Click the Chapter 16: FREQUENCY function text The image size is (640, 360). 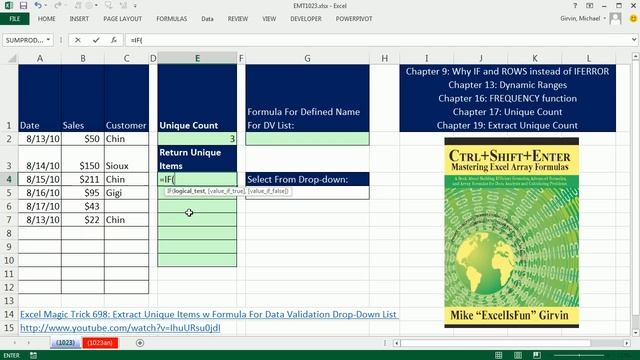507,98
